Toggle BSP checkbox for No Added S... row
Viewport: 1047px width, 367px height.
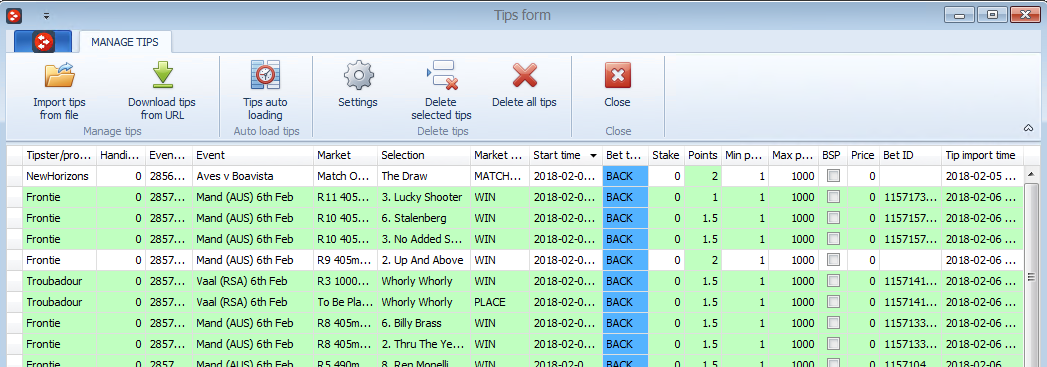point(833,240)
